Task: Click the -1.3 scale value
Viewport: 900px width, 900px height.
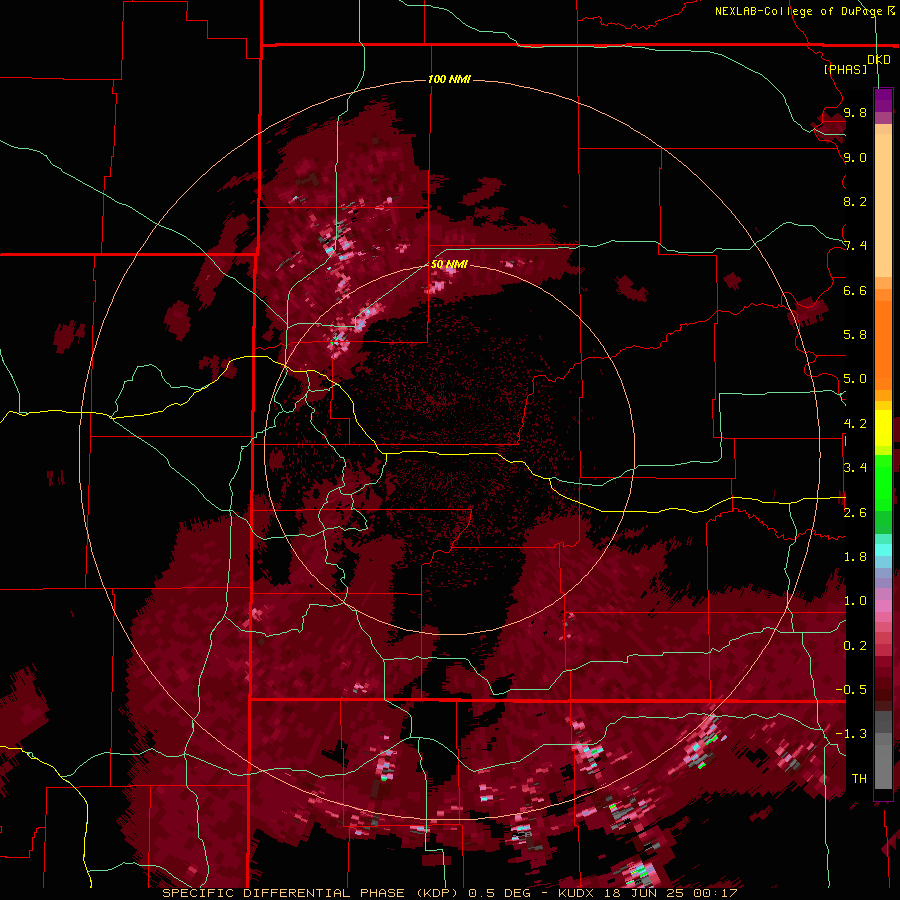Action: pos(851,734)
